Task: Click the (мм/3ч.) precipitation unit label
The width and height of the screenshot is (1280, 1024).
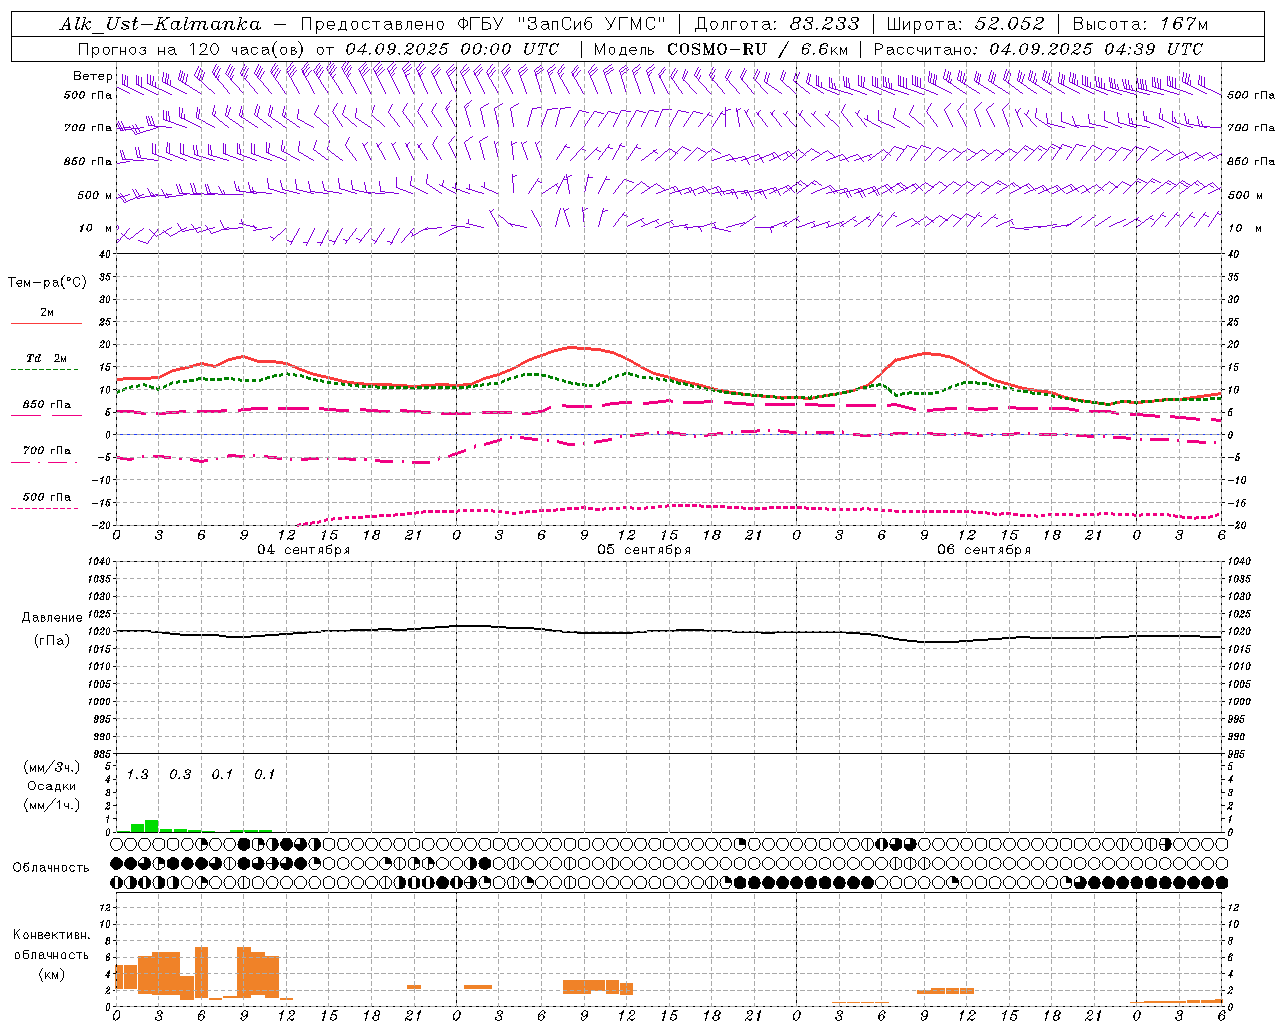Action: pyautogui.click(x=52, y=767)
